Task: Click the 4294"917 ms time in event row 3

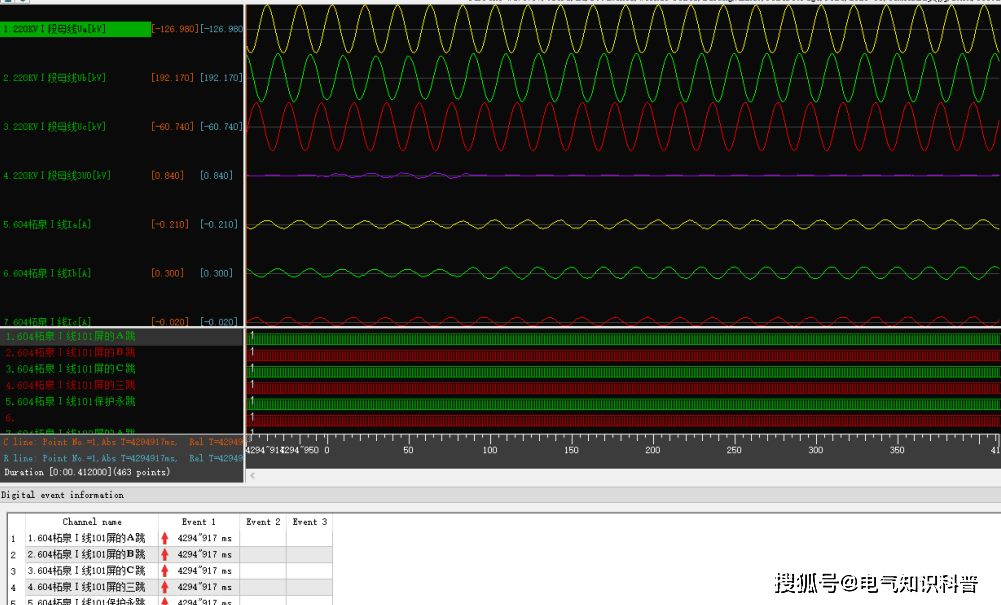Action: [204, 571]
